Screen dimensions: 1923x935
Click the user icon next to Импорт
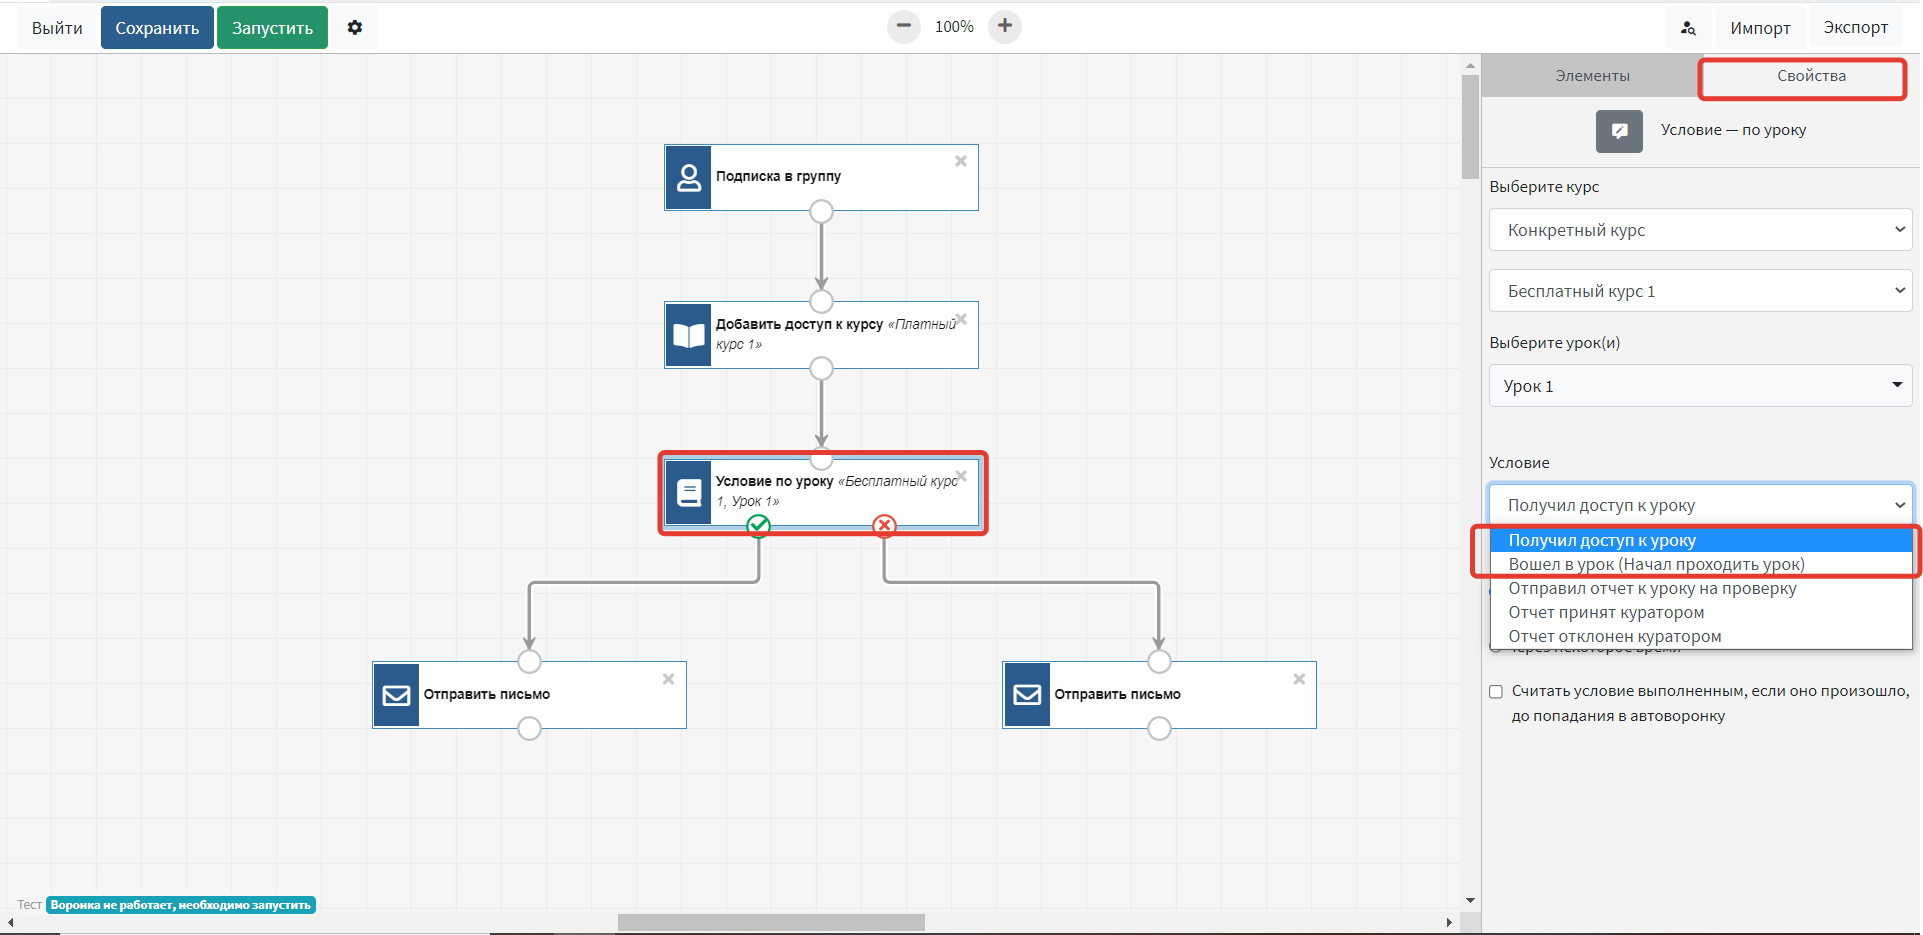click(x=1688, y=28)
